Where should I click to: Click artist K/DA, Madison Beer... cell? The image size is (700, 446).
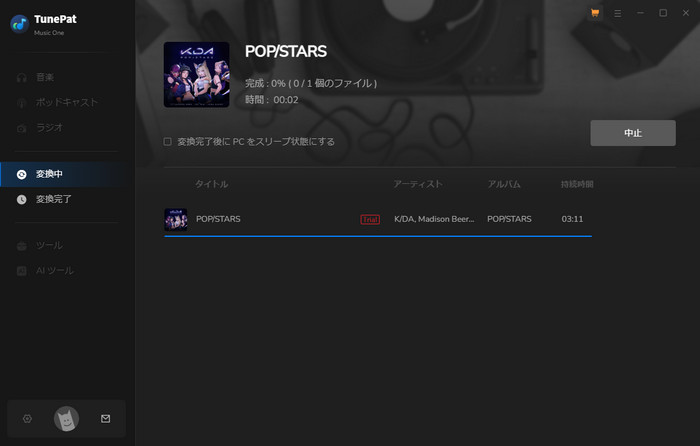coord(434,219)
